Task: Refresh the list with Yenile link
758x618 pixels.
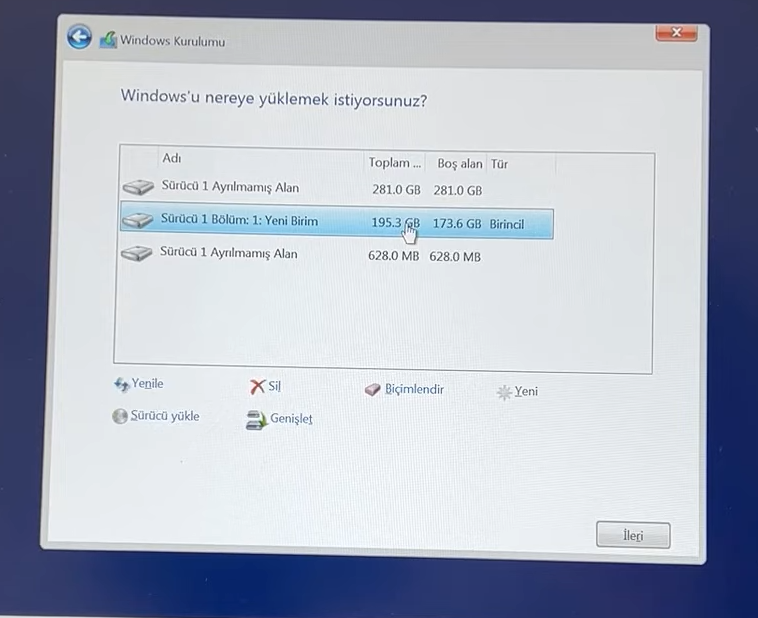Action: tap(147, 384)
